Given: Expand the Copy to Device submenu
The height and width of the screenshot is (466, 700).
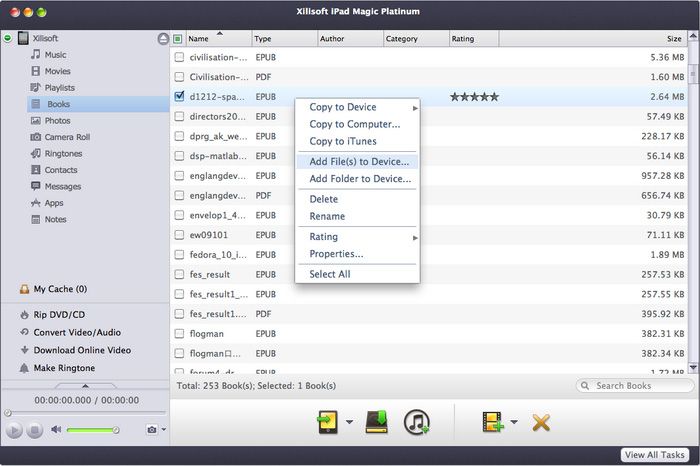Looking at the screenshot, I should point(358,107).
